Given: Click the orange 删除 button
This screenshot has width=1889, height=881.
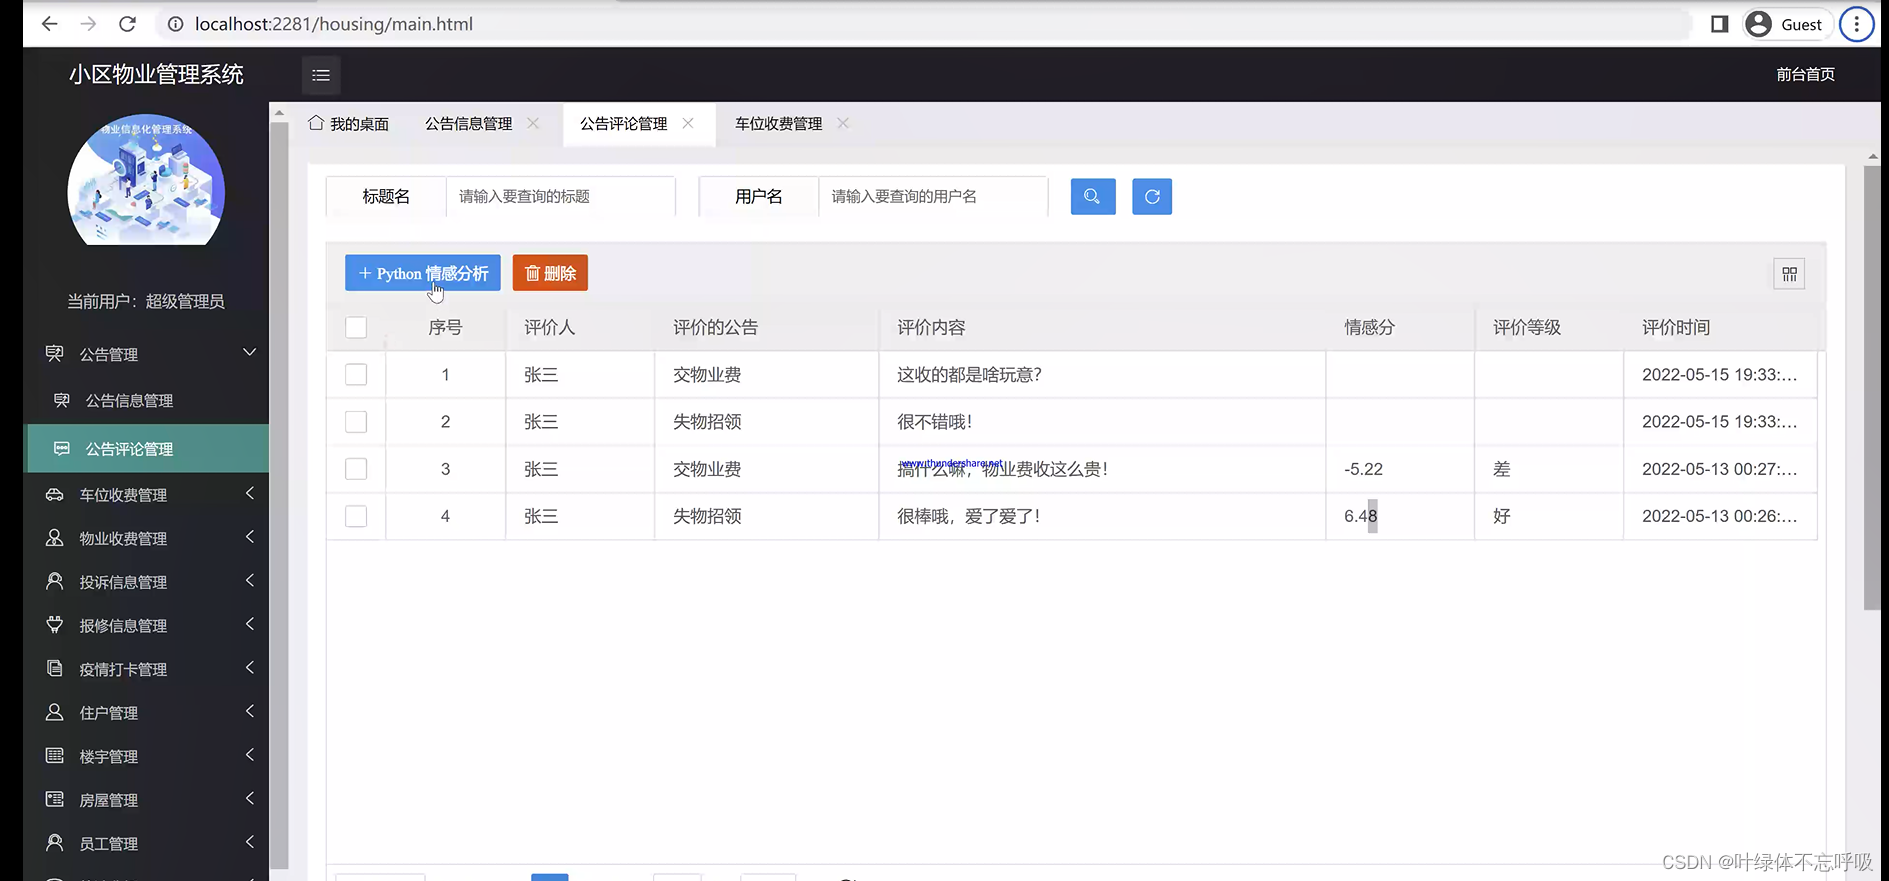Looking at the screenshot, I should click(550, 273).
